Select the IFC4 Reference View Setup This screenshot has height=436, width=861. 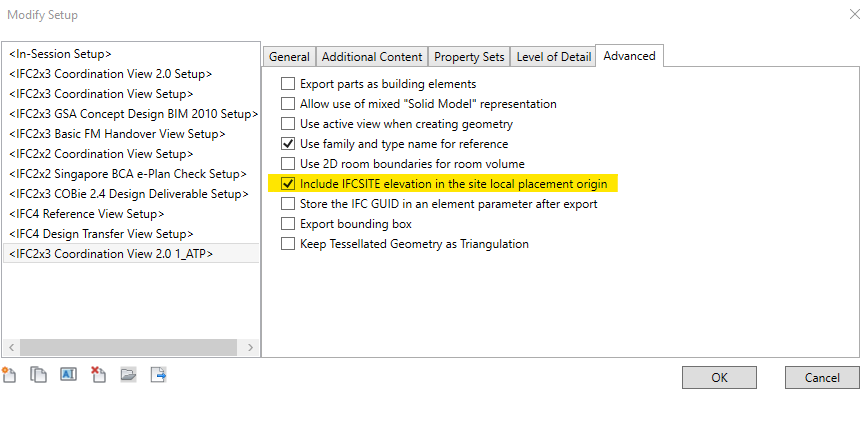[86, 214]
